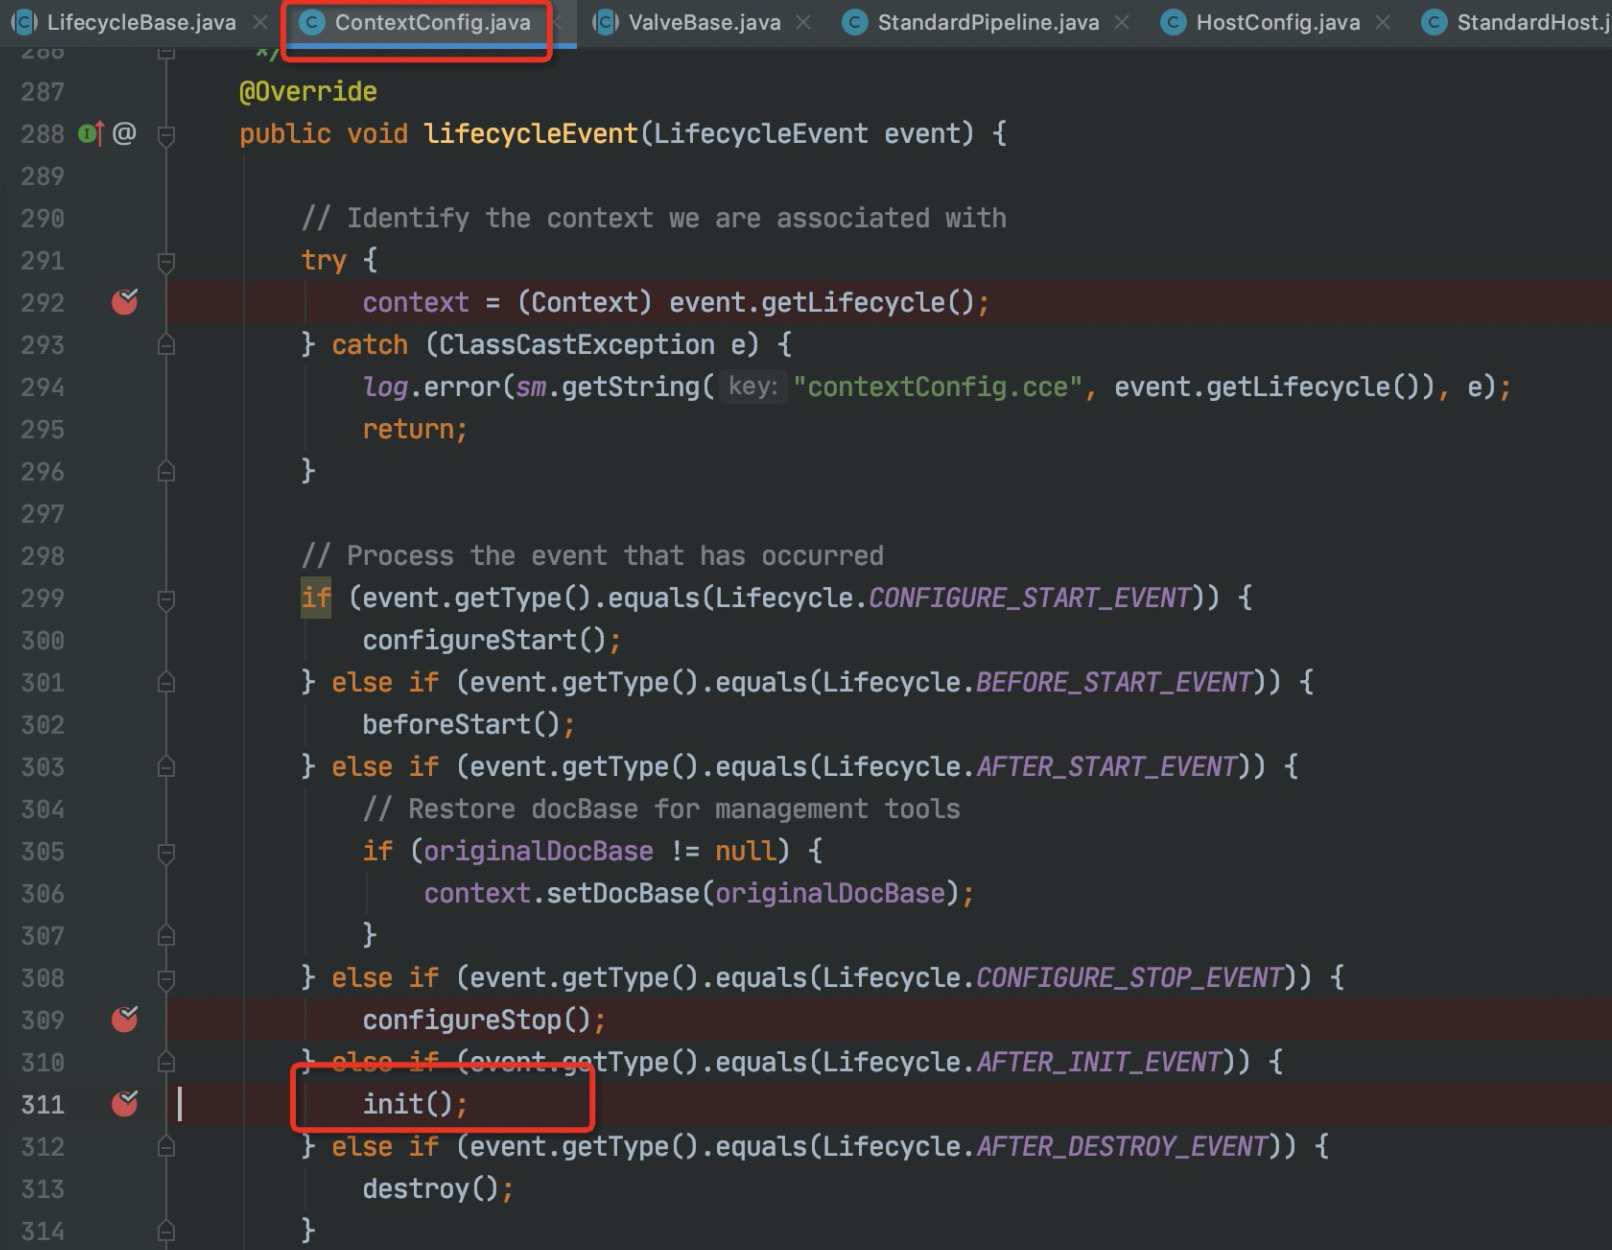
Task: Fold the closing brace marker on line 314
Action: pos(167,1231)
